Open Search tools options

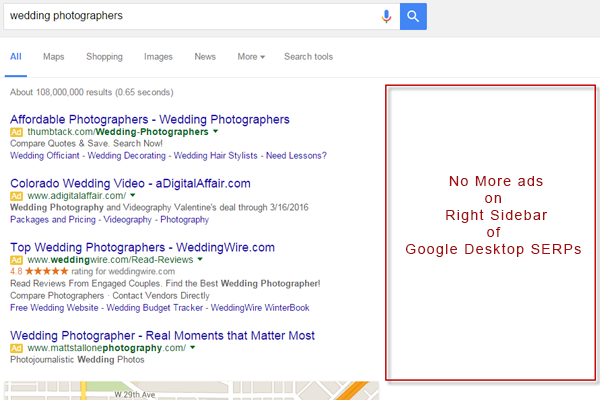pos(308,57)
